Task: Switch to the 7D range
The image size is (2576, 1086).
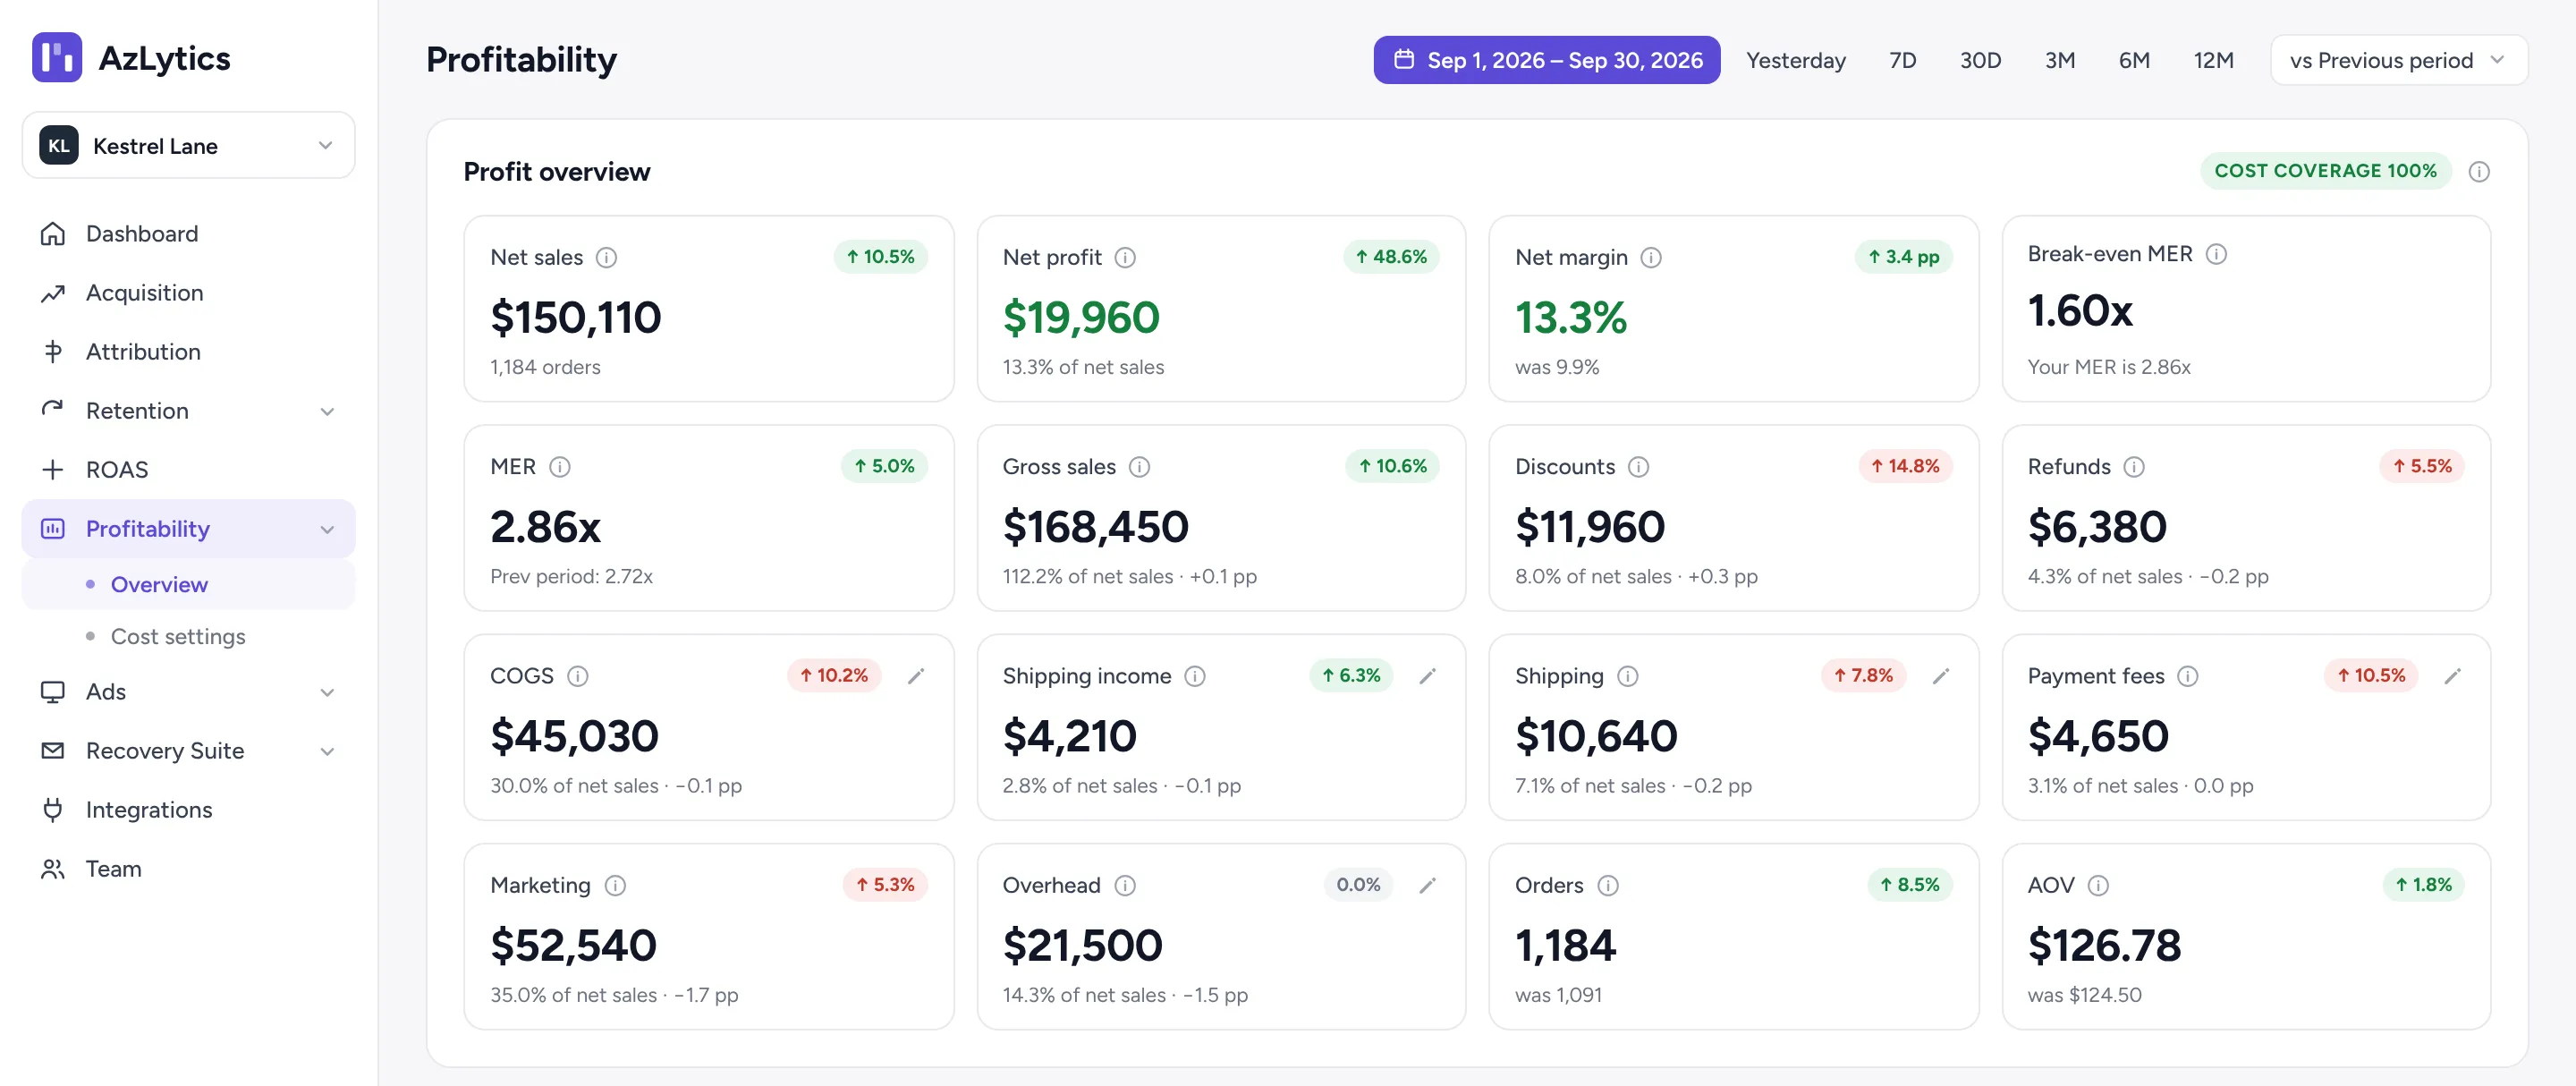Action: pyautogui.click(x=1902, y=60)
